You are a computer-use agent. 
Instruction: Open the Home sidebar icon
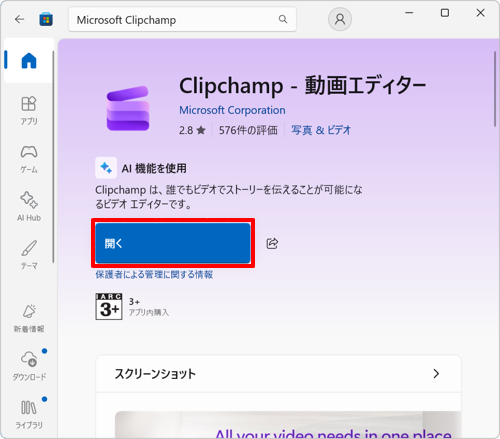pyautogui.click(x=29, y=60)
